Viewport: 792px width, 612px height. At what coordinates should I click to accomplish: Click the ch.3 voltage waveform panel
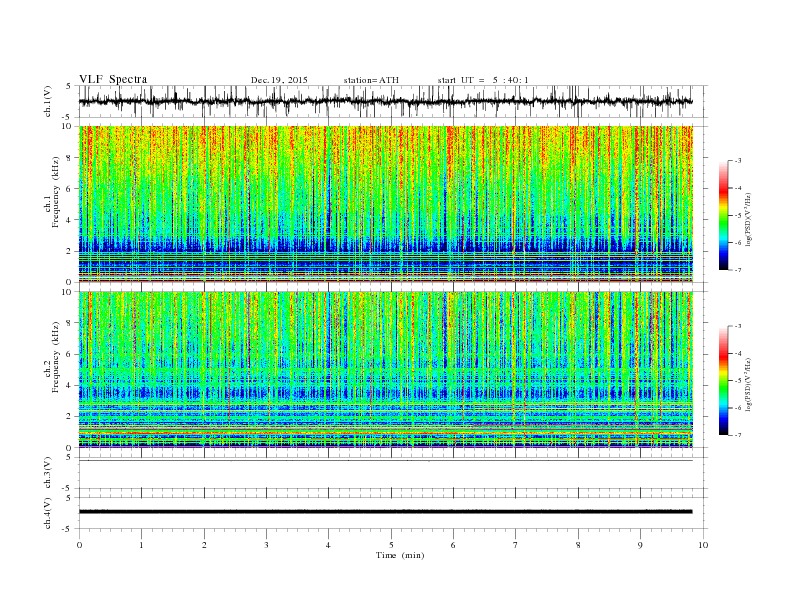(393, 473)
